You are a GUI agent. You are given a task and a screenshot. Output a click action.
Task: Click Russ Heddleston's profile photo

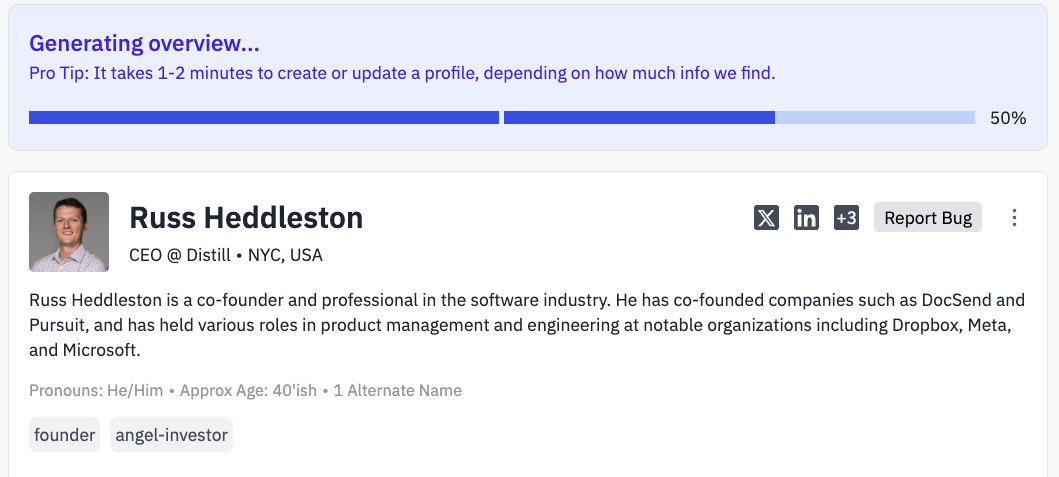(69, 232)
